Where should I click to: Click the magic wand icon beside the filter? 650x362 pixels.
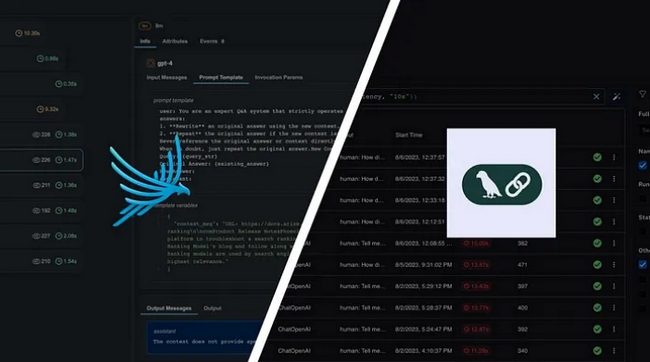click(x=616, y=97)
